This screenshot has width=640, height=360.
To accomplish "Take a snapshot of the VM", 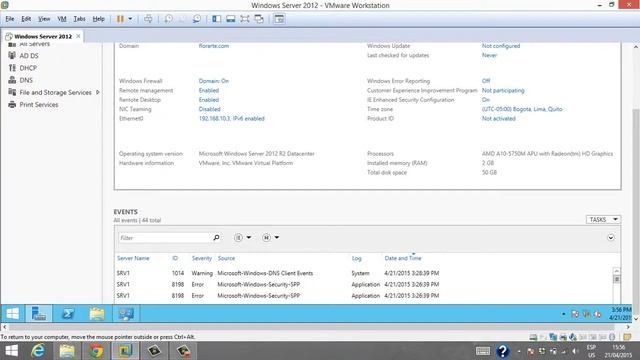I will [x=168, y=19].
